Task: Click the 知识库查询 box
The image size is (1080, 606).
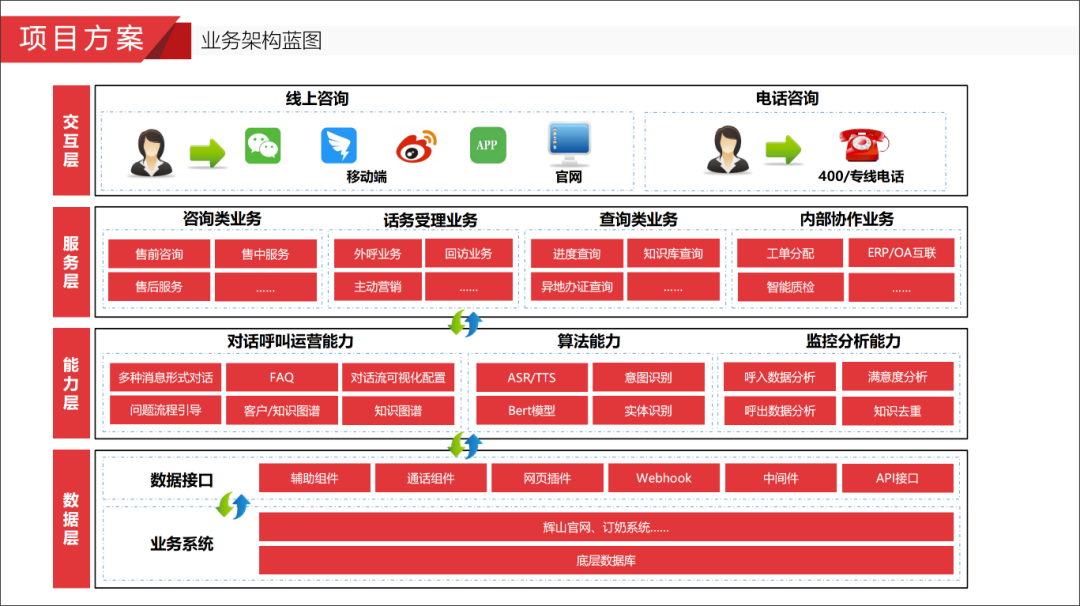Action: [x=673, y=253]
